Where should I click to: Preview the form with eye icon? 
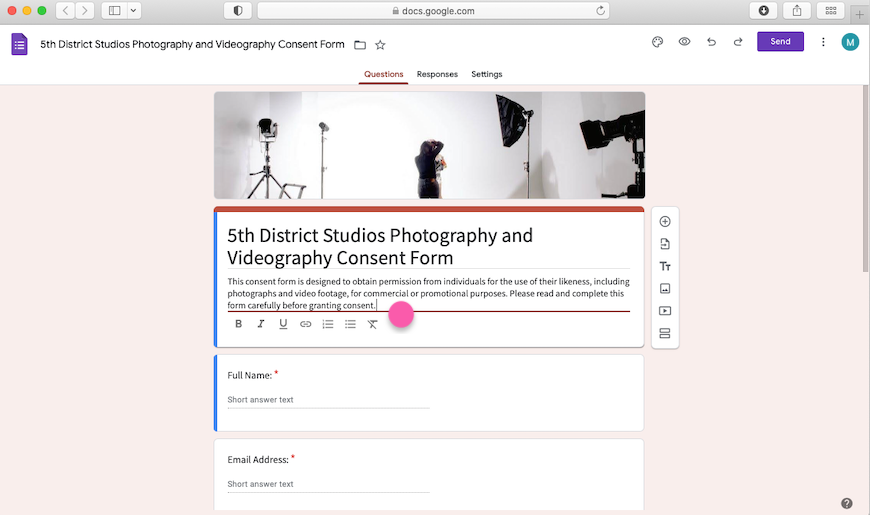point(685,42)
